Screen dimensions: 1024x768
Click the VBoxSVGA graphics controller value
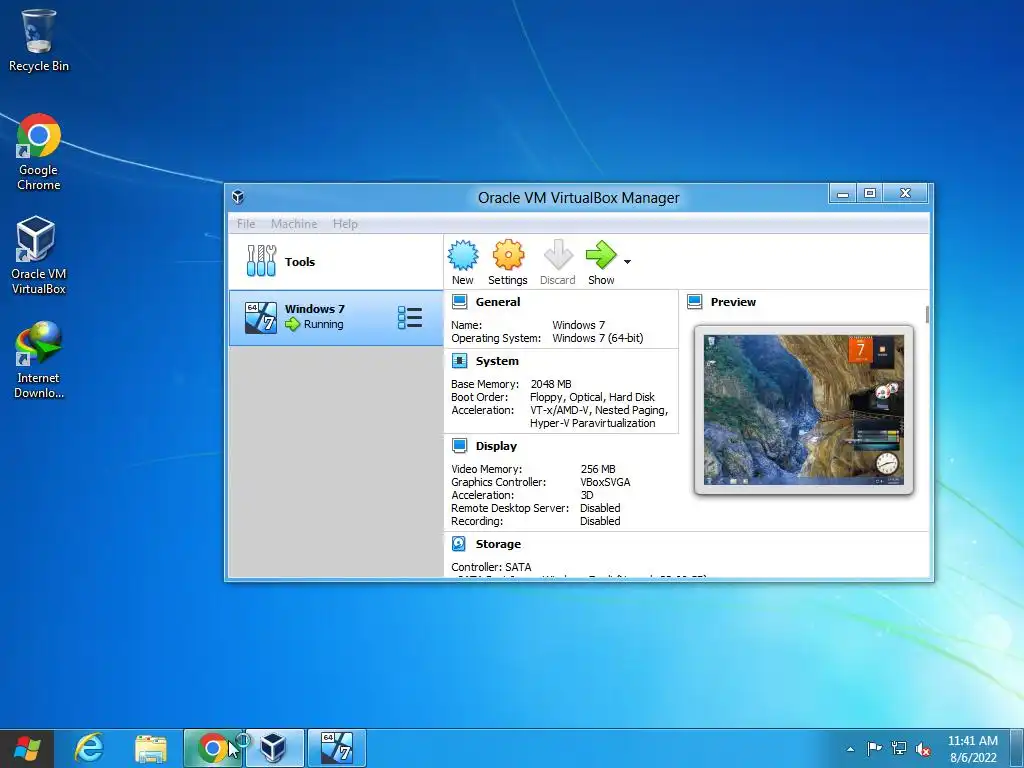(x=605, y=482)
